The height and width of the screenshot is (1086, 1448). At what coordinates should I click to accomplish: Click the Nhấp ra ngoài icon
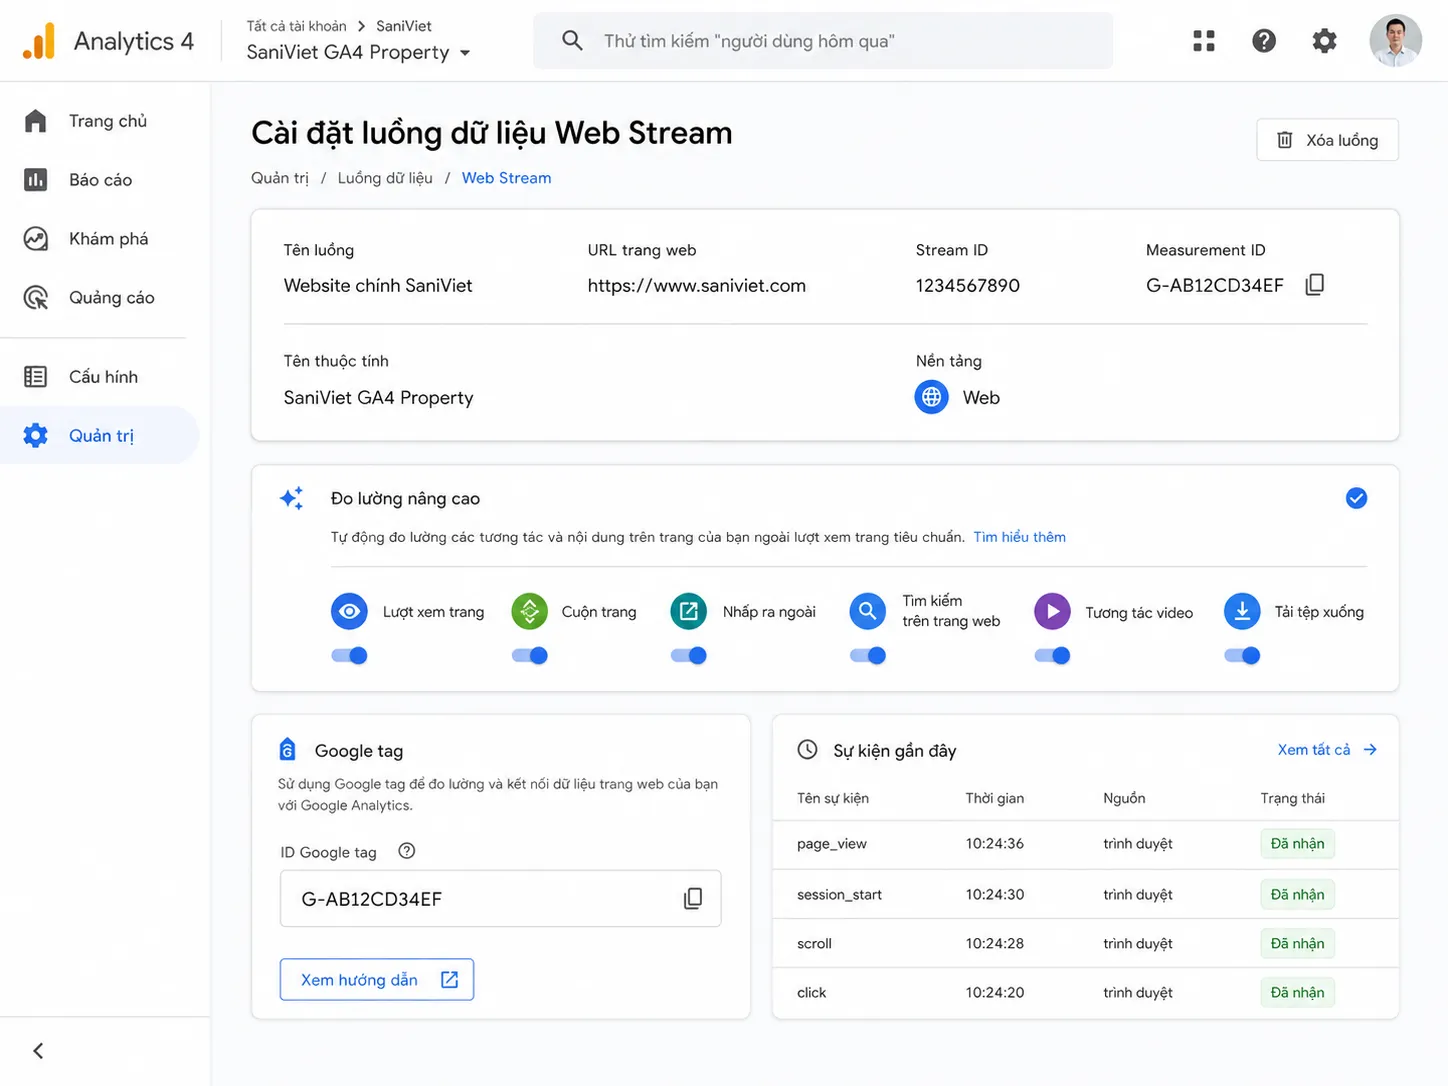(688, 611)
